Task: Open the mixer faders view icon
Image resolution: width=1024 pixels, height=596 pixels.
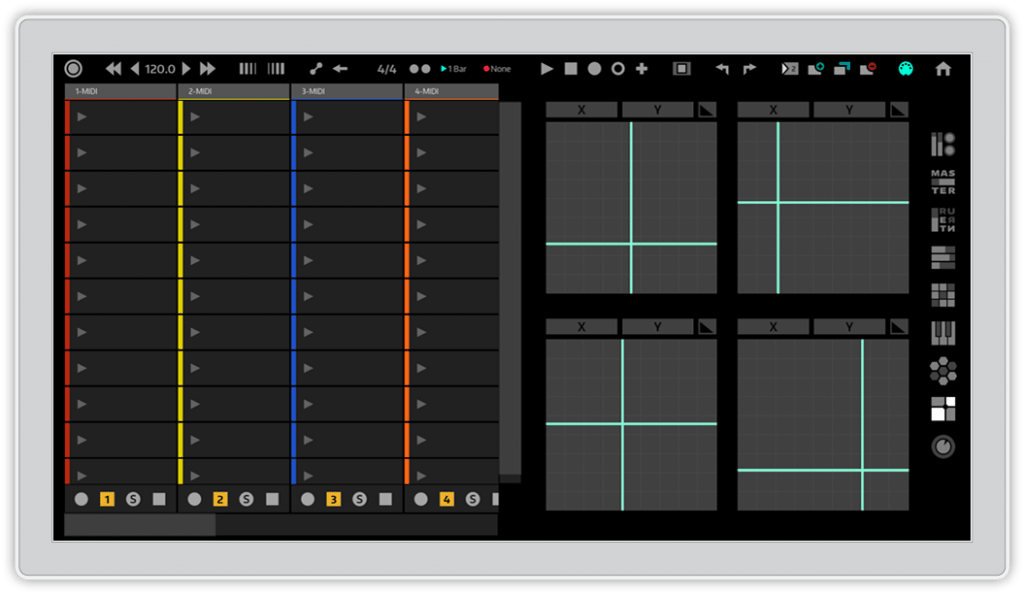Action: (943, 144)
